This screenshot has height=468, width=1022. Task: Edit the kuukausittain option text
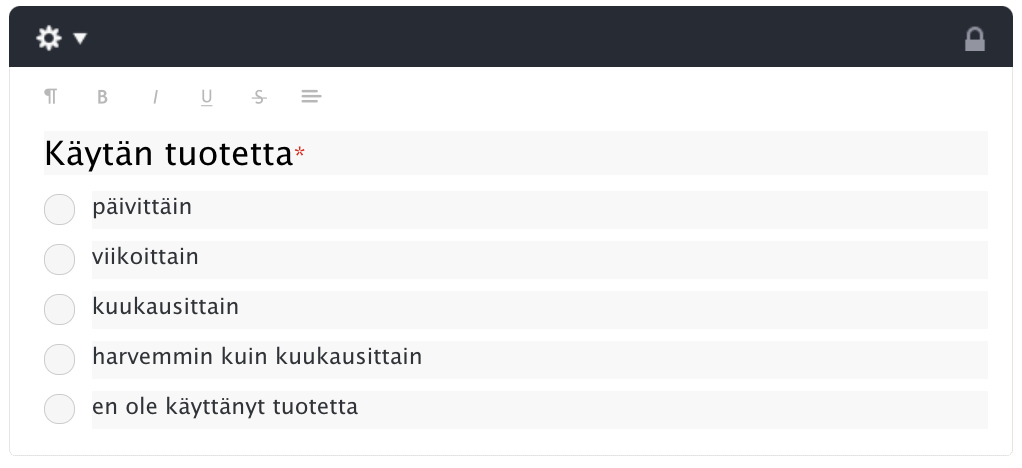coord(540,310)
